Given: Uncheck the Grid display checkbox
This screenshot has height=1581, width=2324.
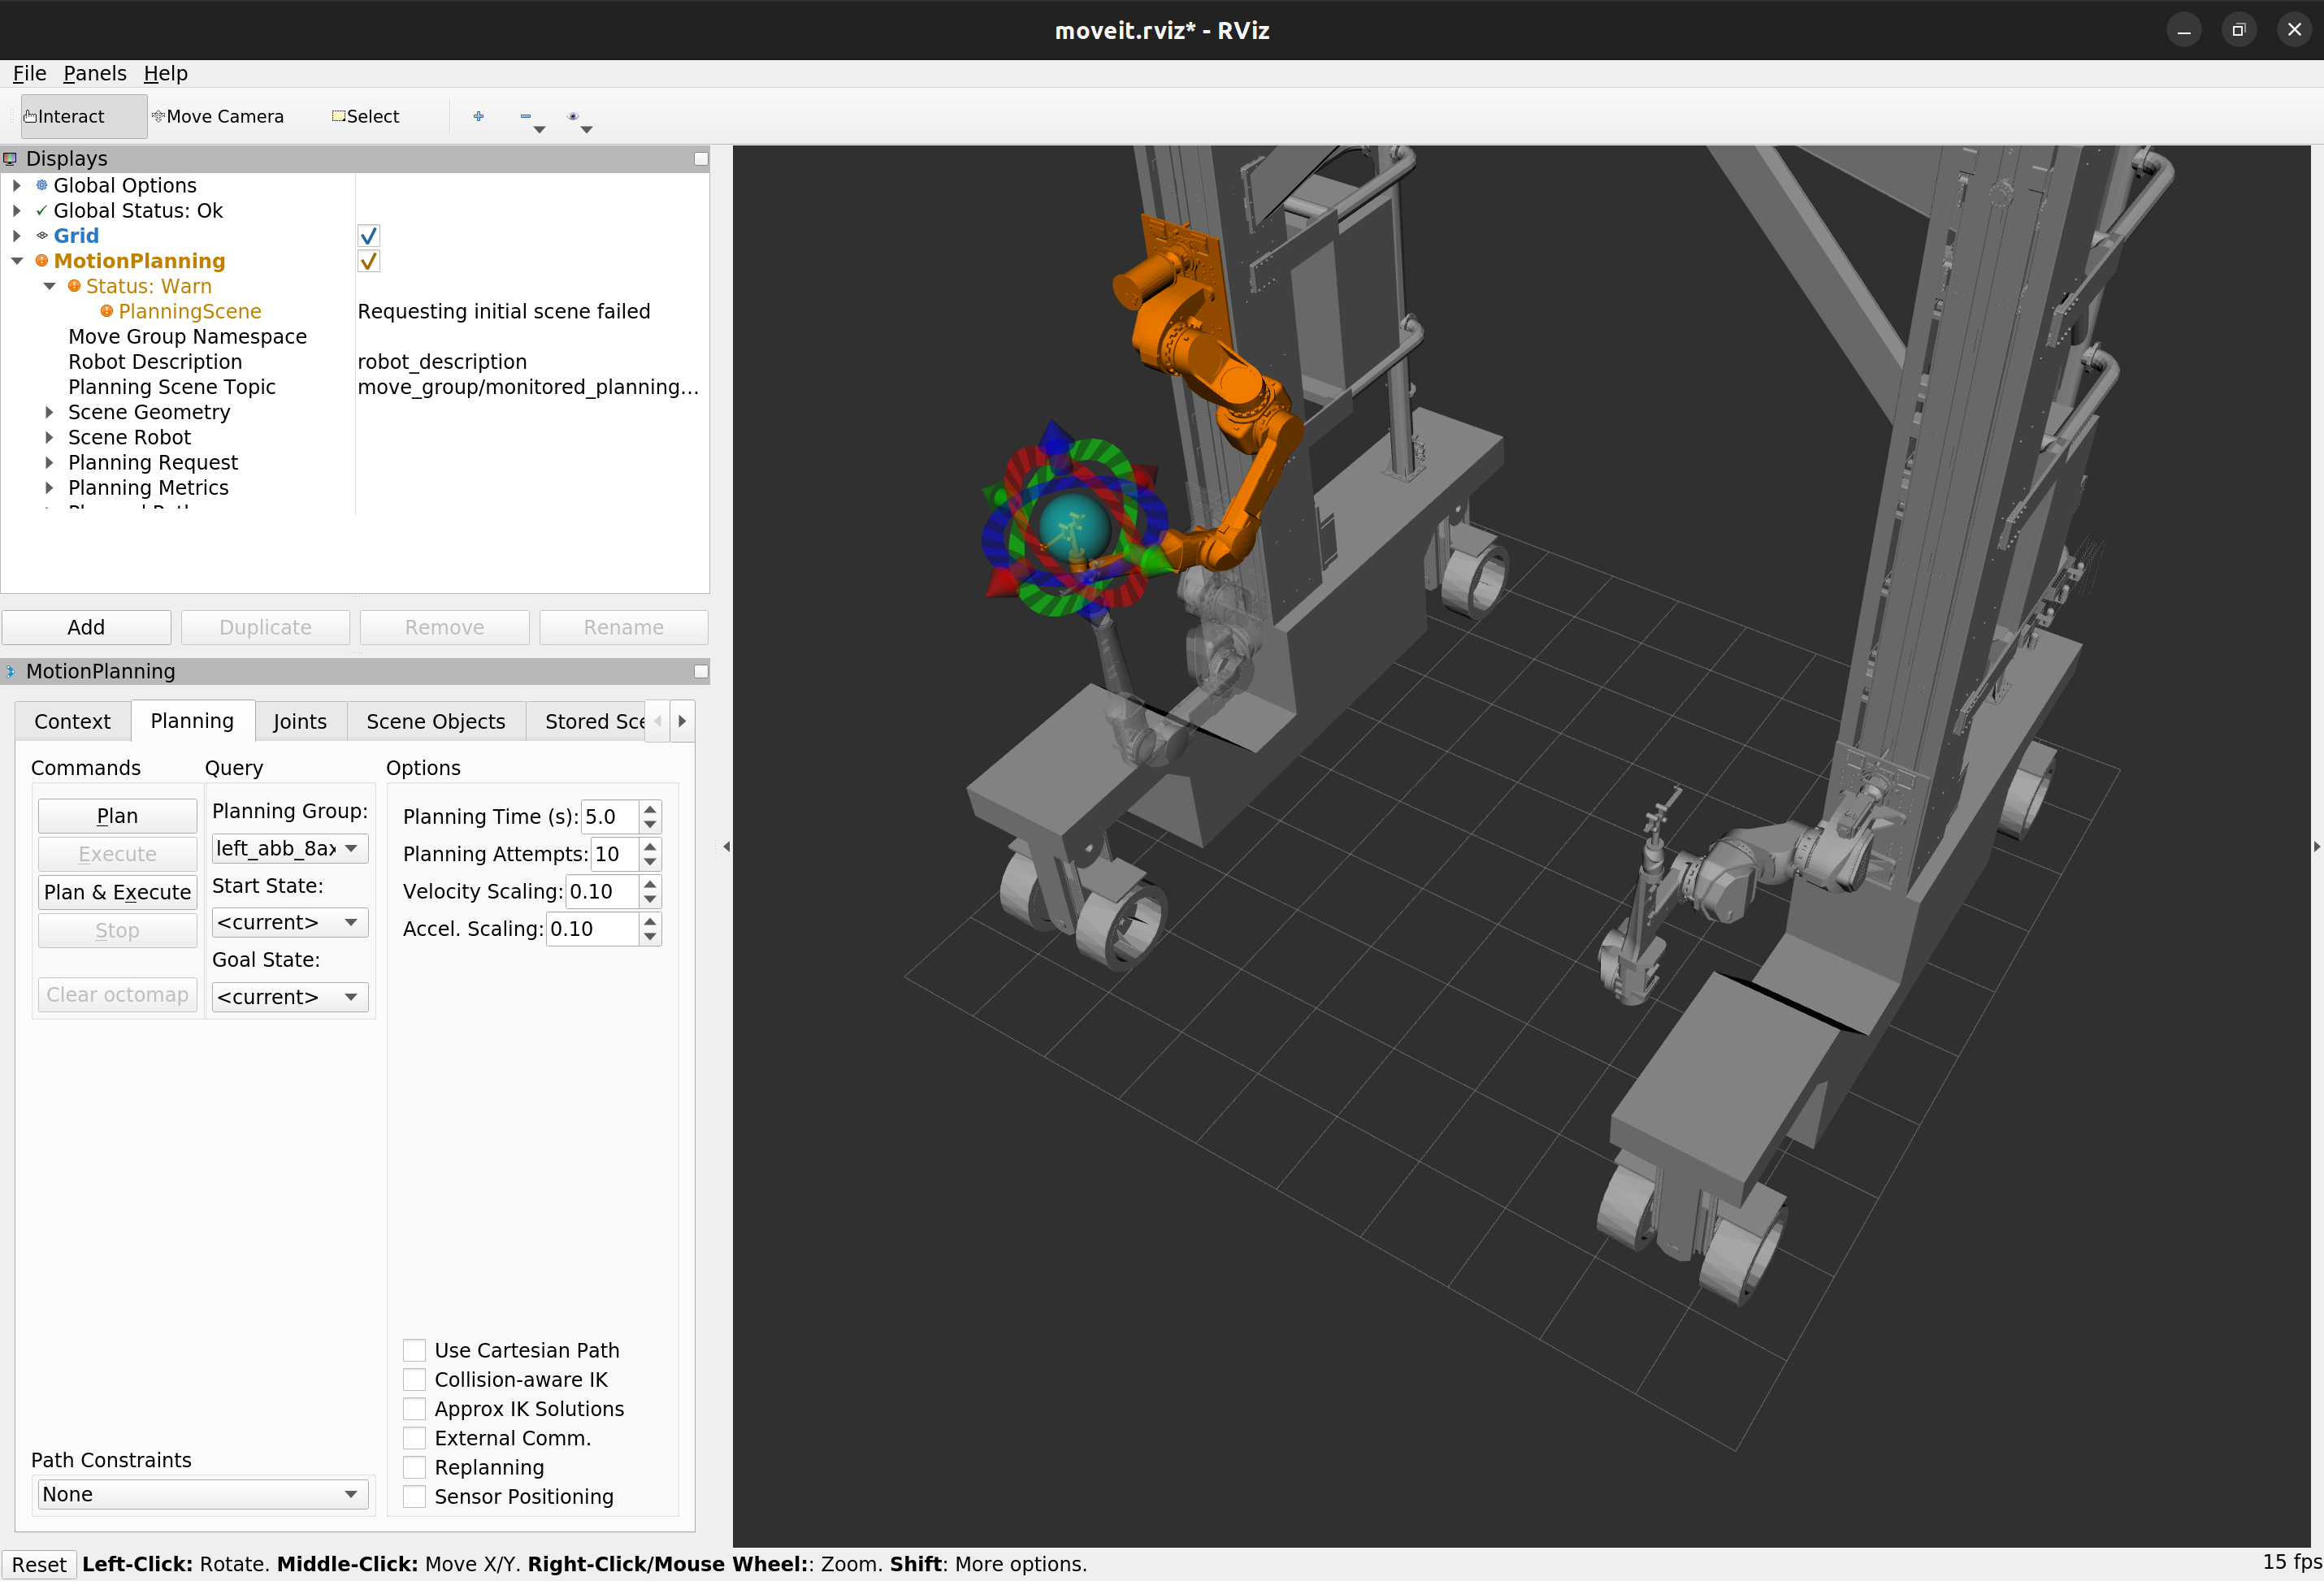Looking at the screenshot, I should [x=368, y=236].
